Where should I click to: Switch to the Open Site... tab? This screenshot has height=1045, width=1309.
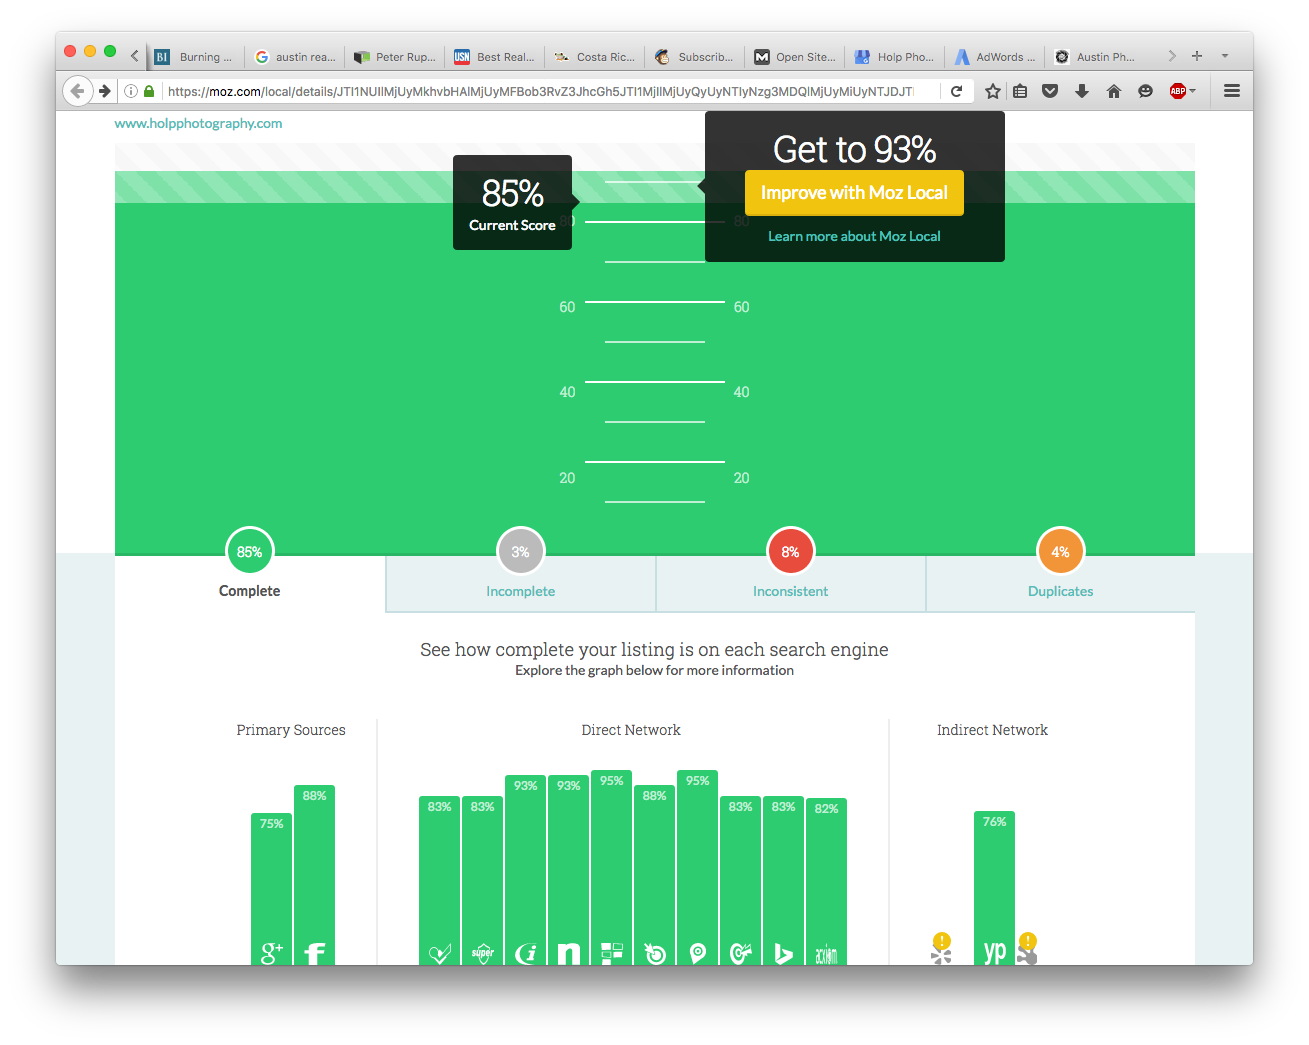[795, 57]
